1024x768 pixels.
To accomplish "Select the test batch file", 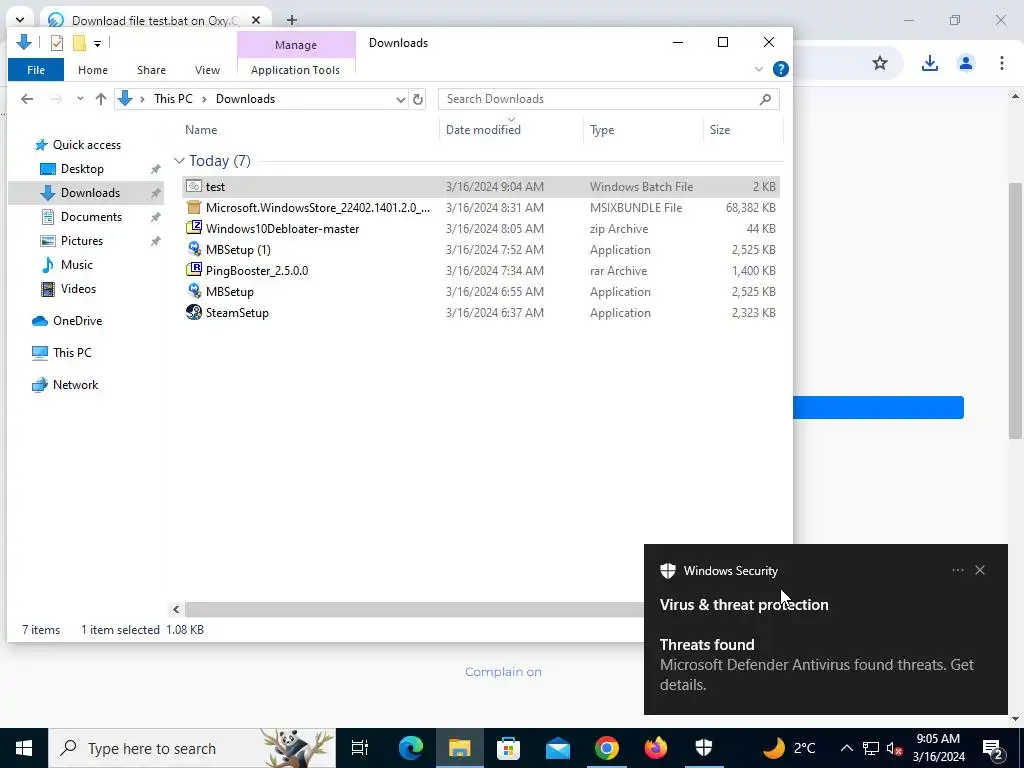I will [481, 187].
